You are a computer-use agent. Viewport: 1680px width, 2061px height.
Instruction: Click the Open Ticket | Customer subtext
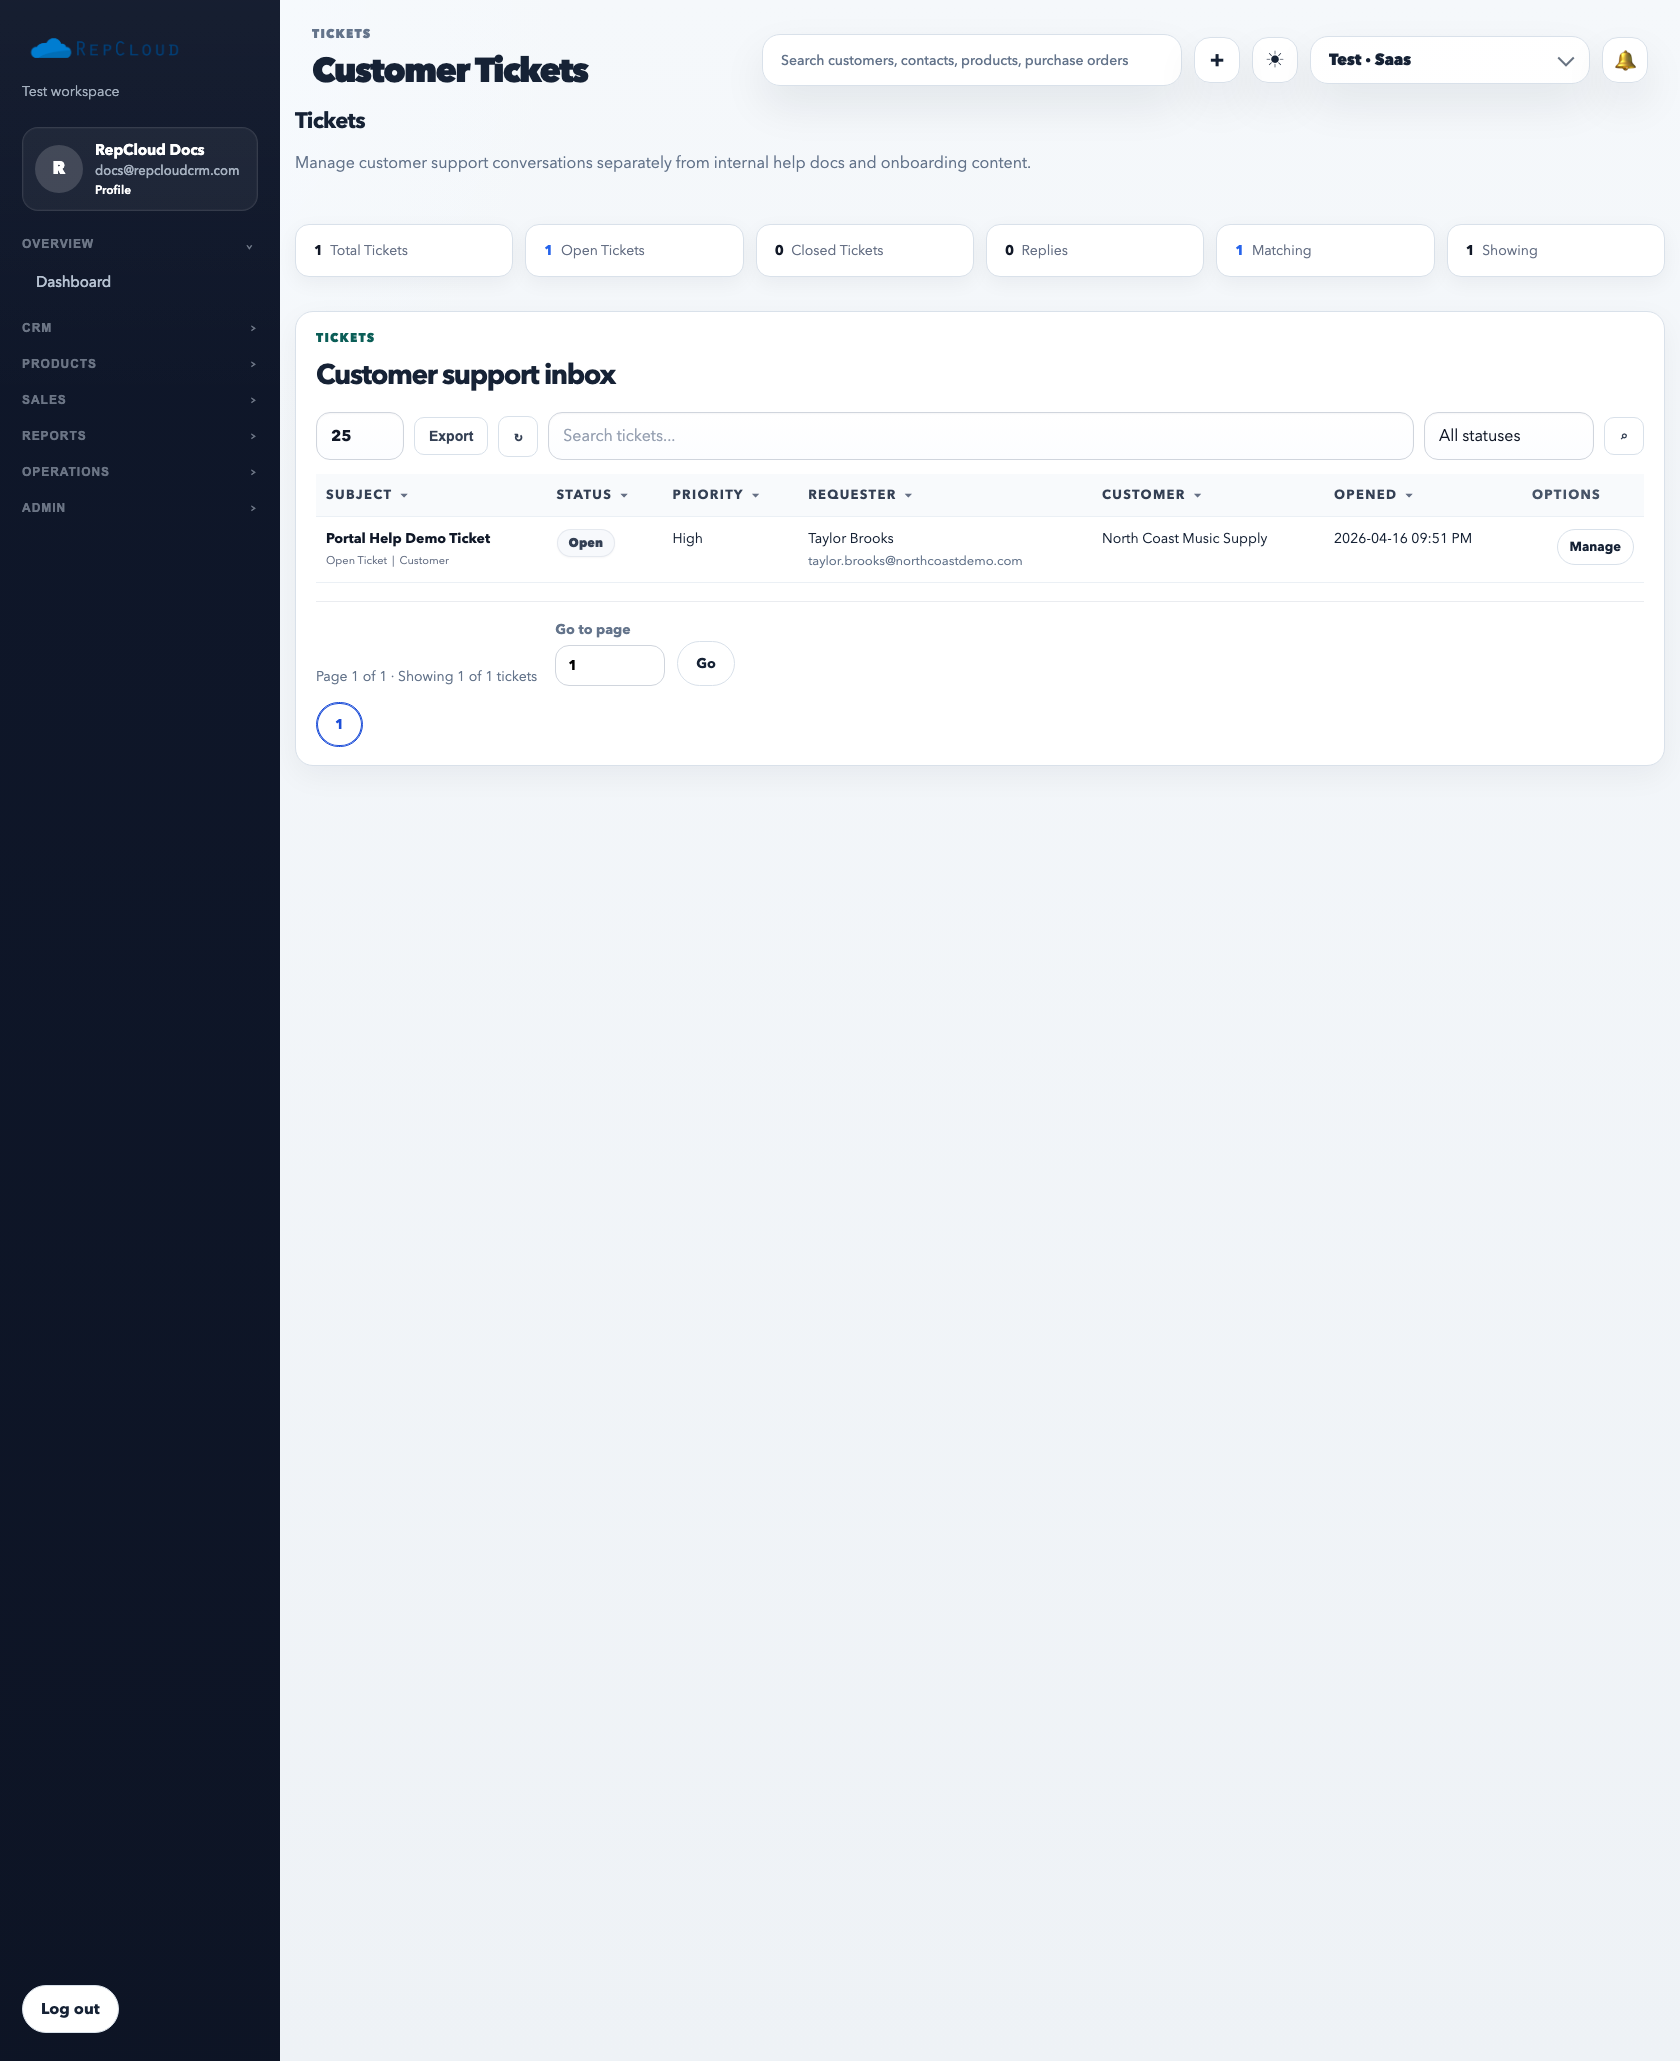click(x=387, y=561)
